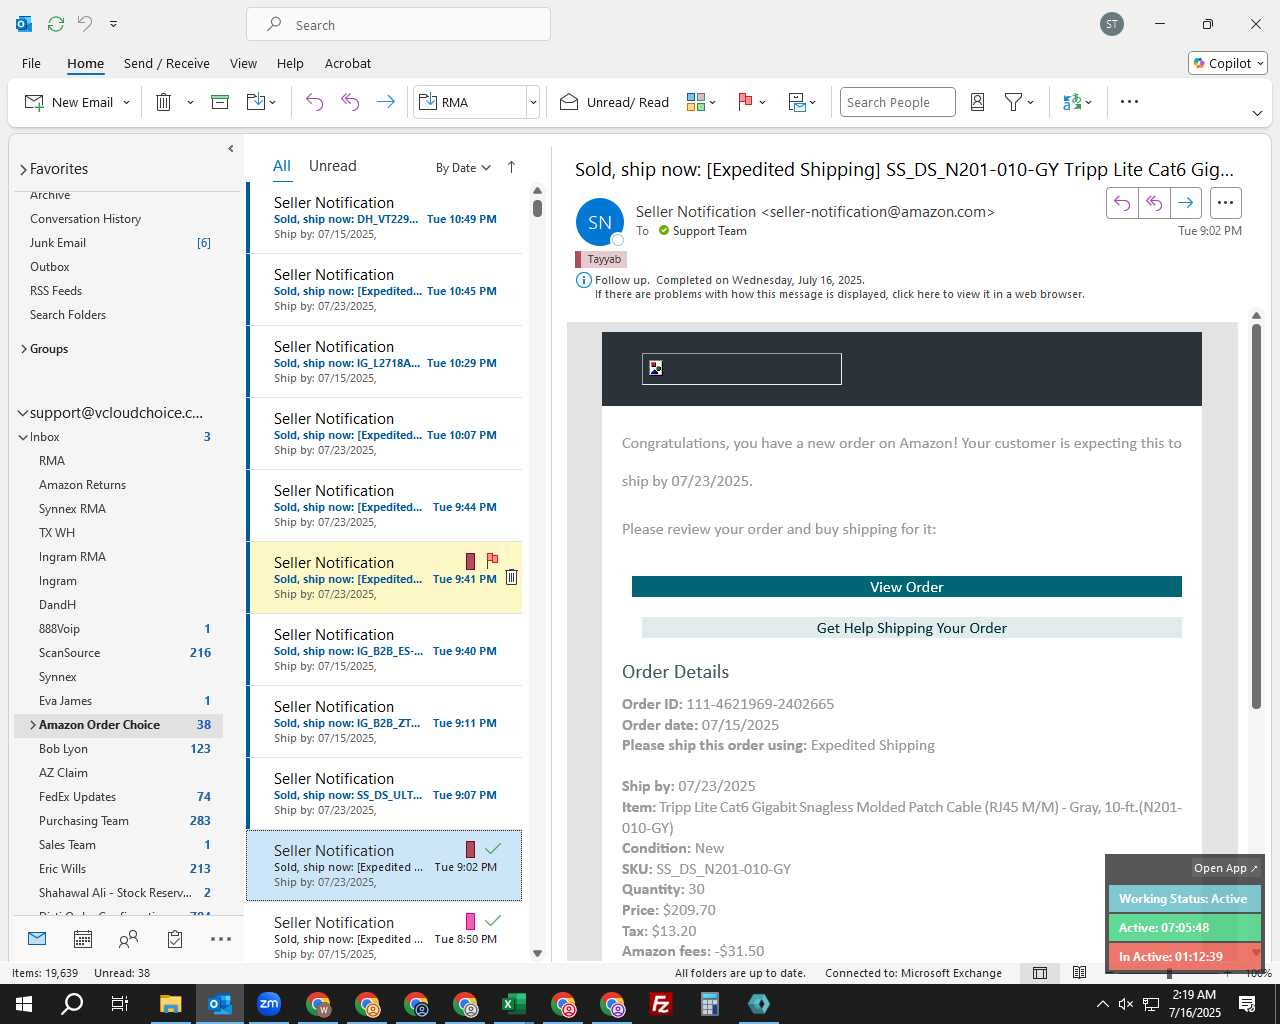Open the New Email dropdown arrow
The image size is (1280, 1024).
(126, 103)
